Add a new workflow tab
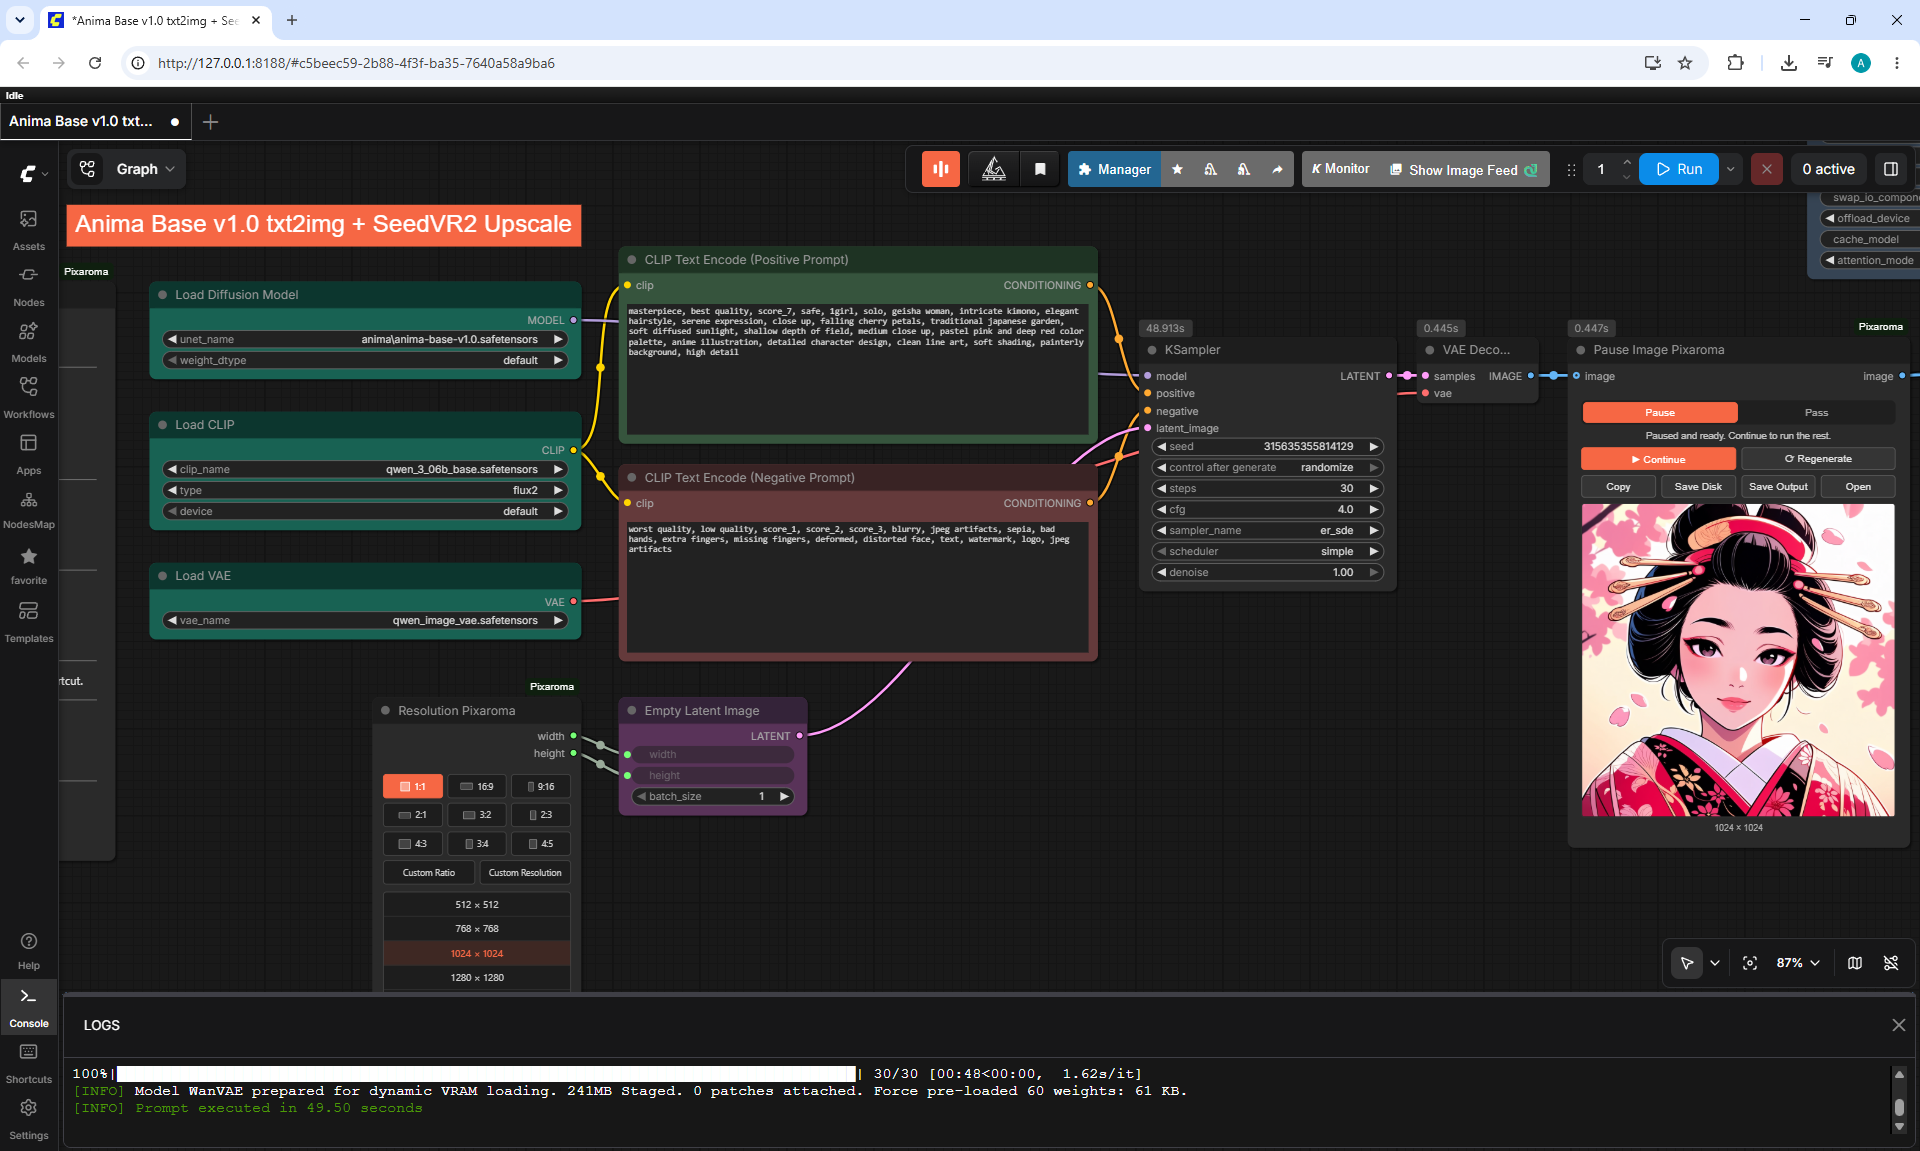 pyautogui.click(x=210, y=122)
